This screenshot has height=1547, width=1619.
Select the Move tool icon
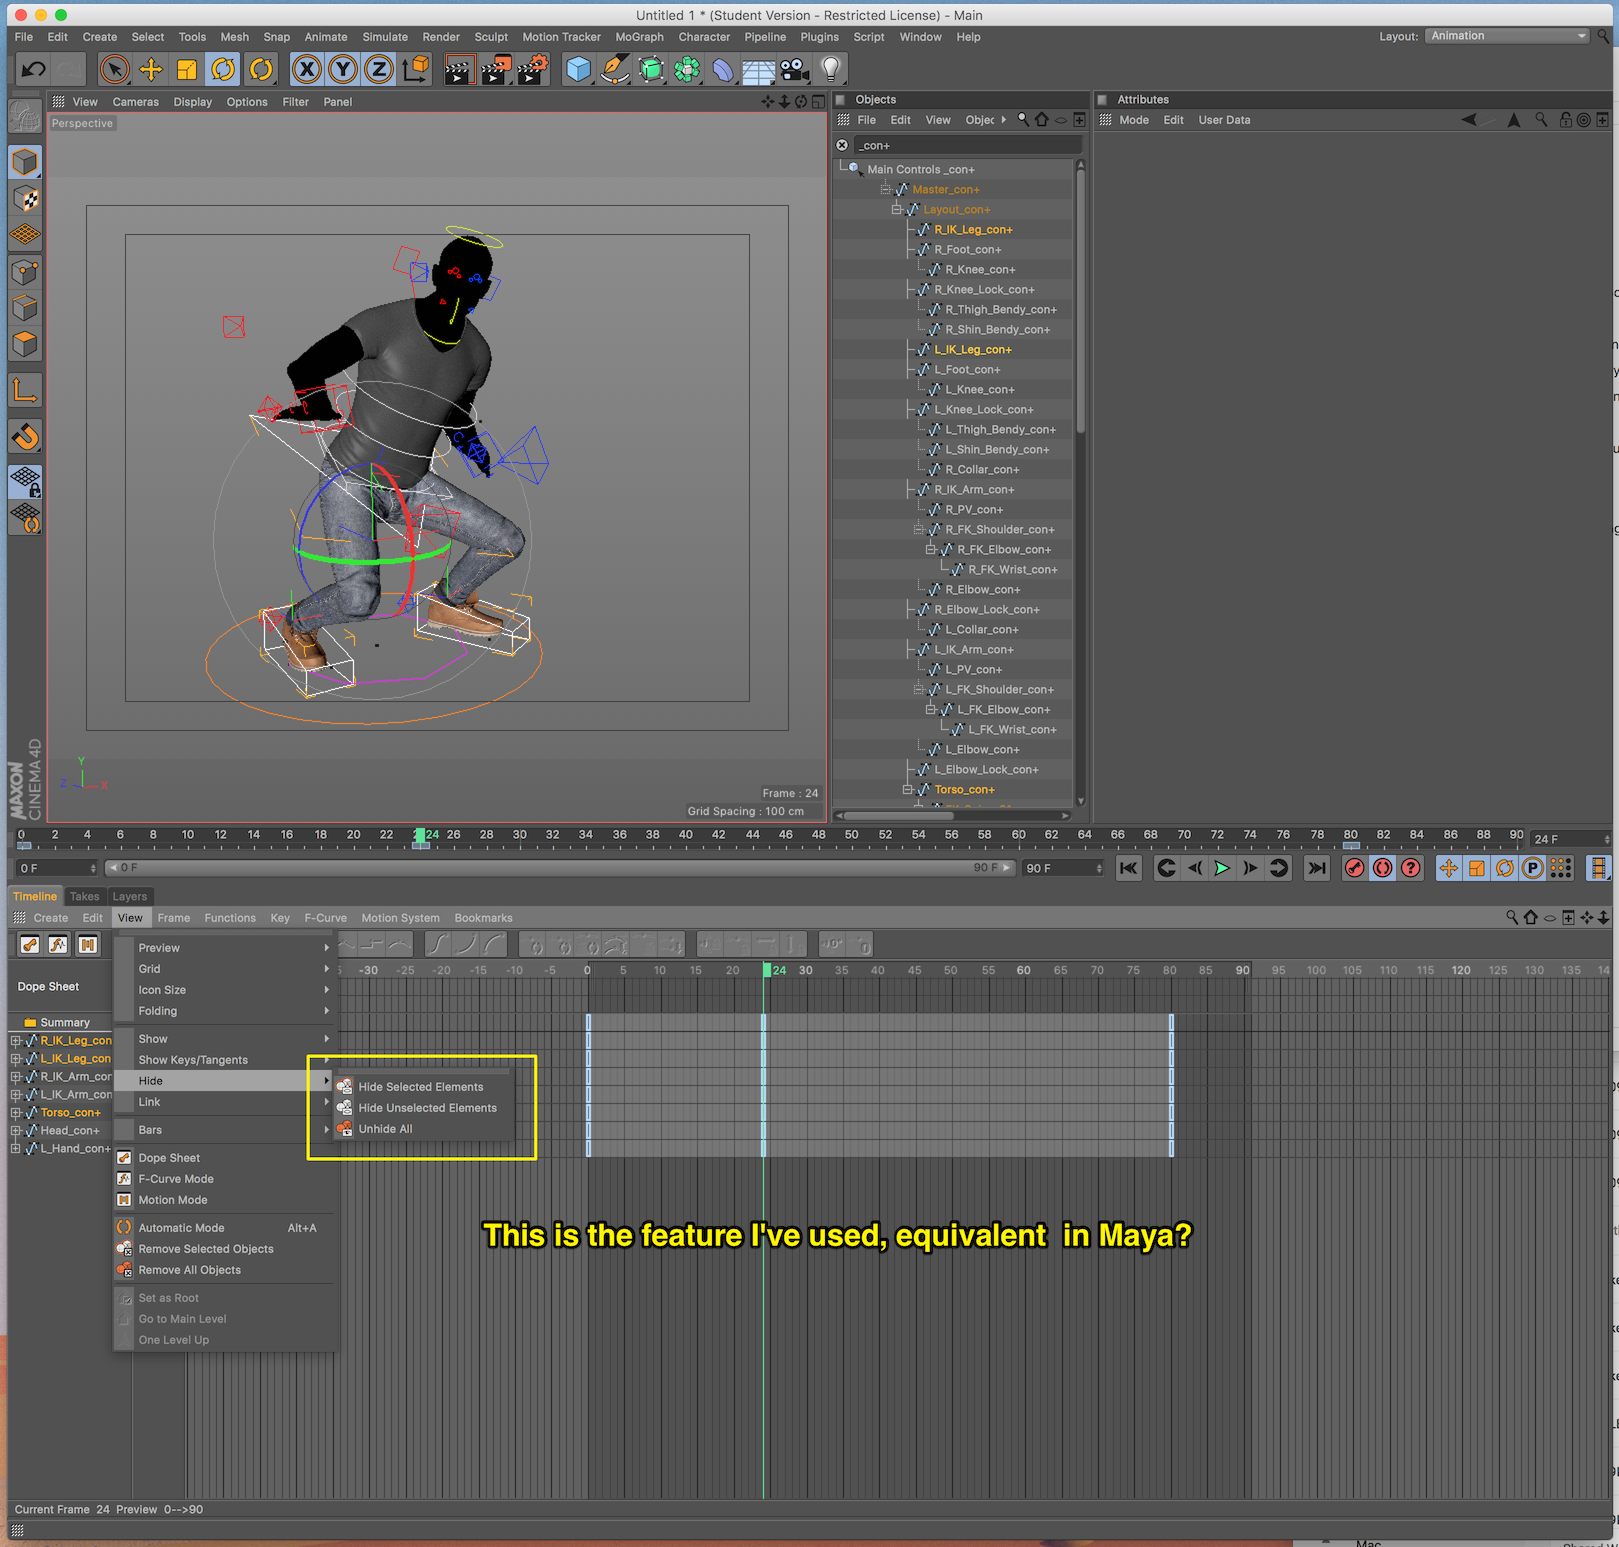pyautogui.click(x=151, y=69)
